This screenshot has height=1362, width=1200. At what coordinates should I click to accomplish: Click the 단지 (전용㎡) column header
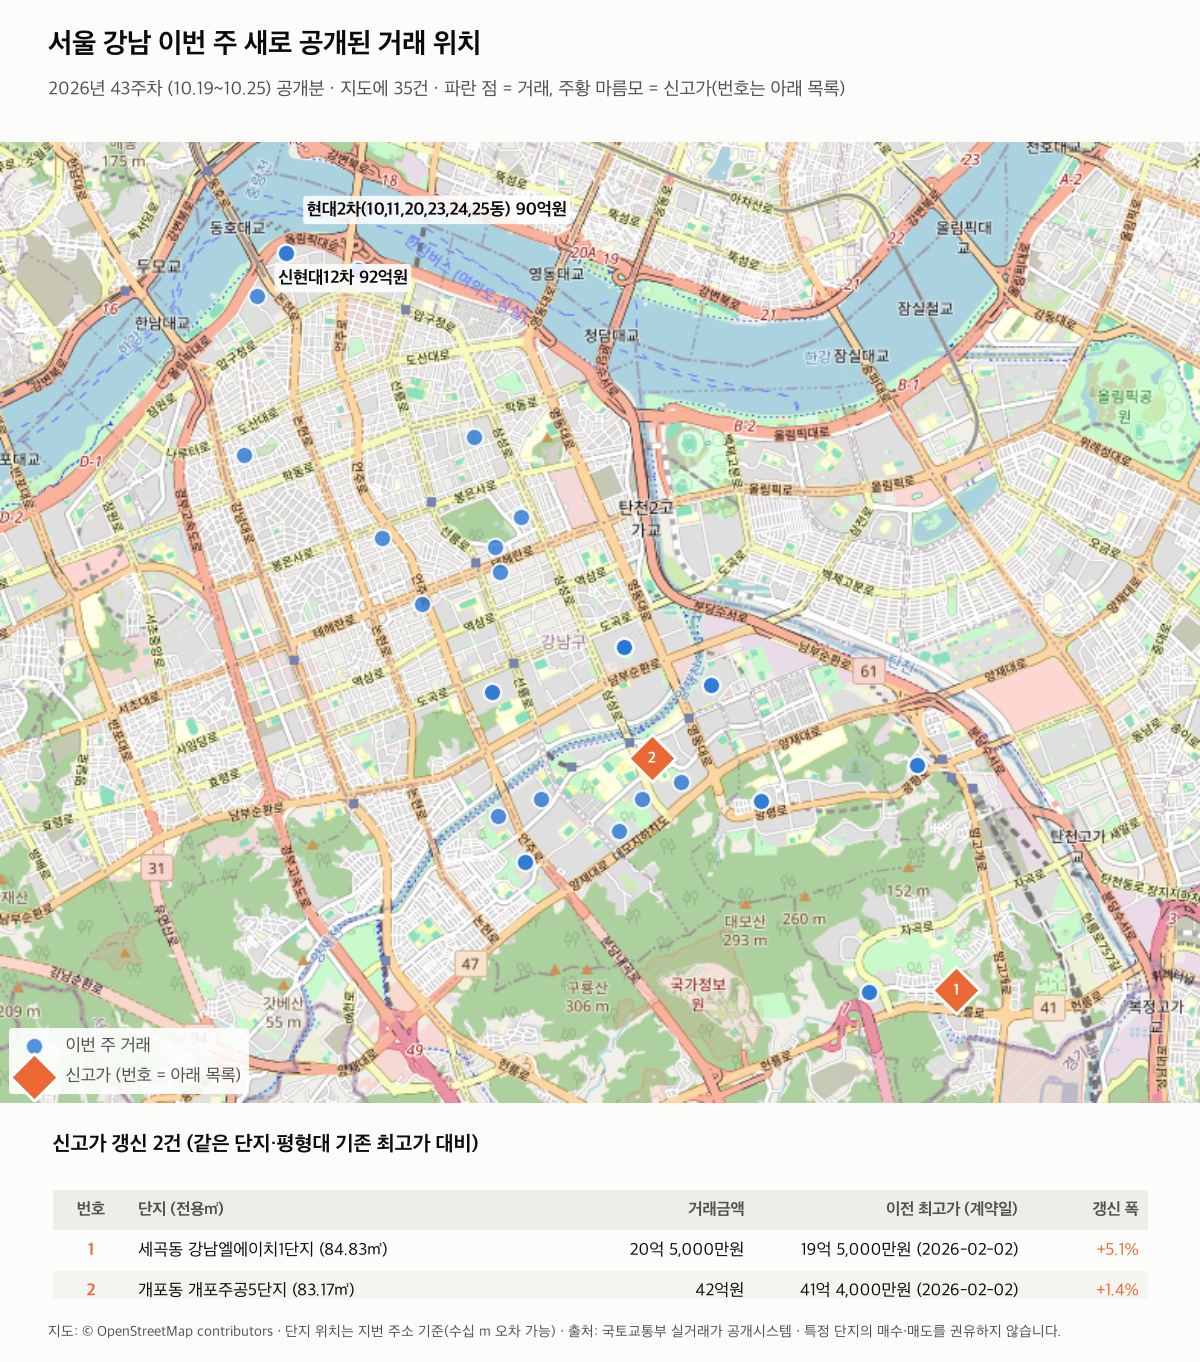click(x=181, y=1209)
